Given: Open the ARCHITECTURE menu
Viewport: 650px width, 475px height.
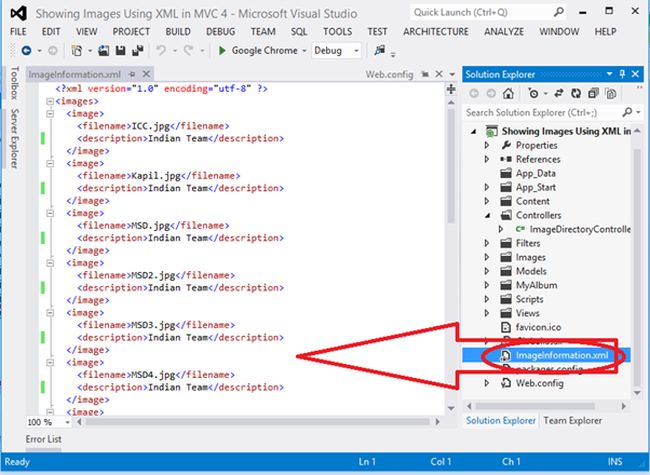Looking at the screenshot, I should (x=435, y=31).
